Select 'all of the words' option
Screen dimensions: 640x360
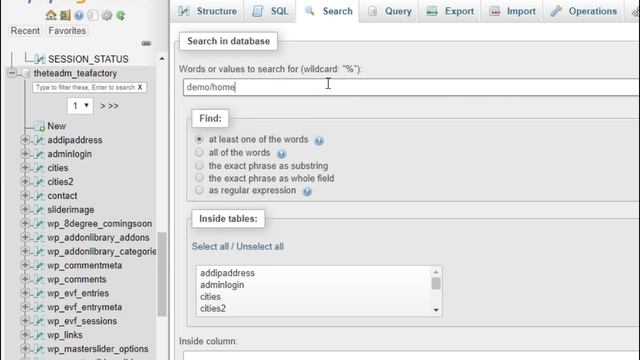coord(199,152)
